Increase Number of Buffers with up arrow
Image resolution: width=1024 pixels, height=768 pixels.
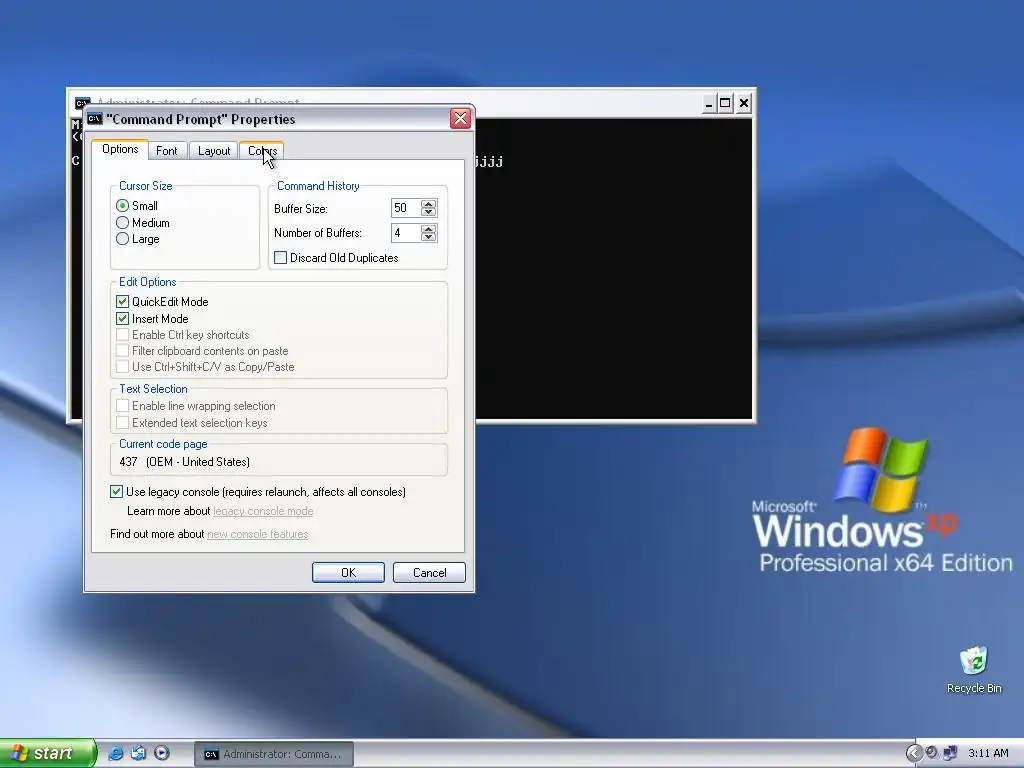point(428,229)
